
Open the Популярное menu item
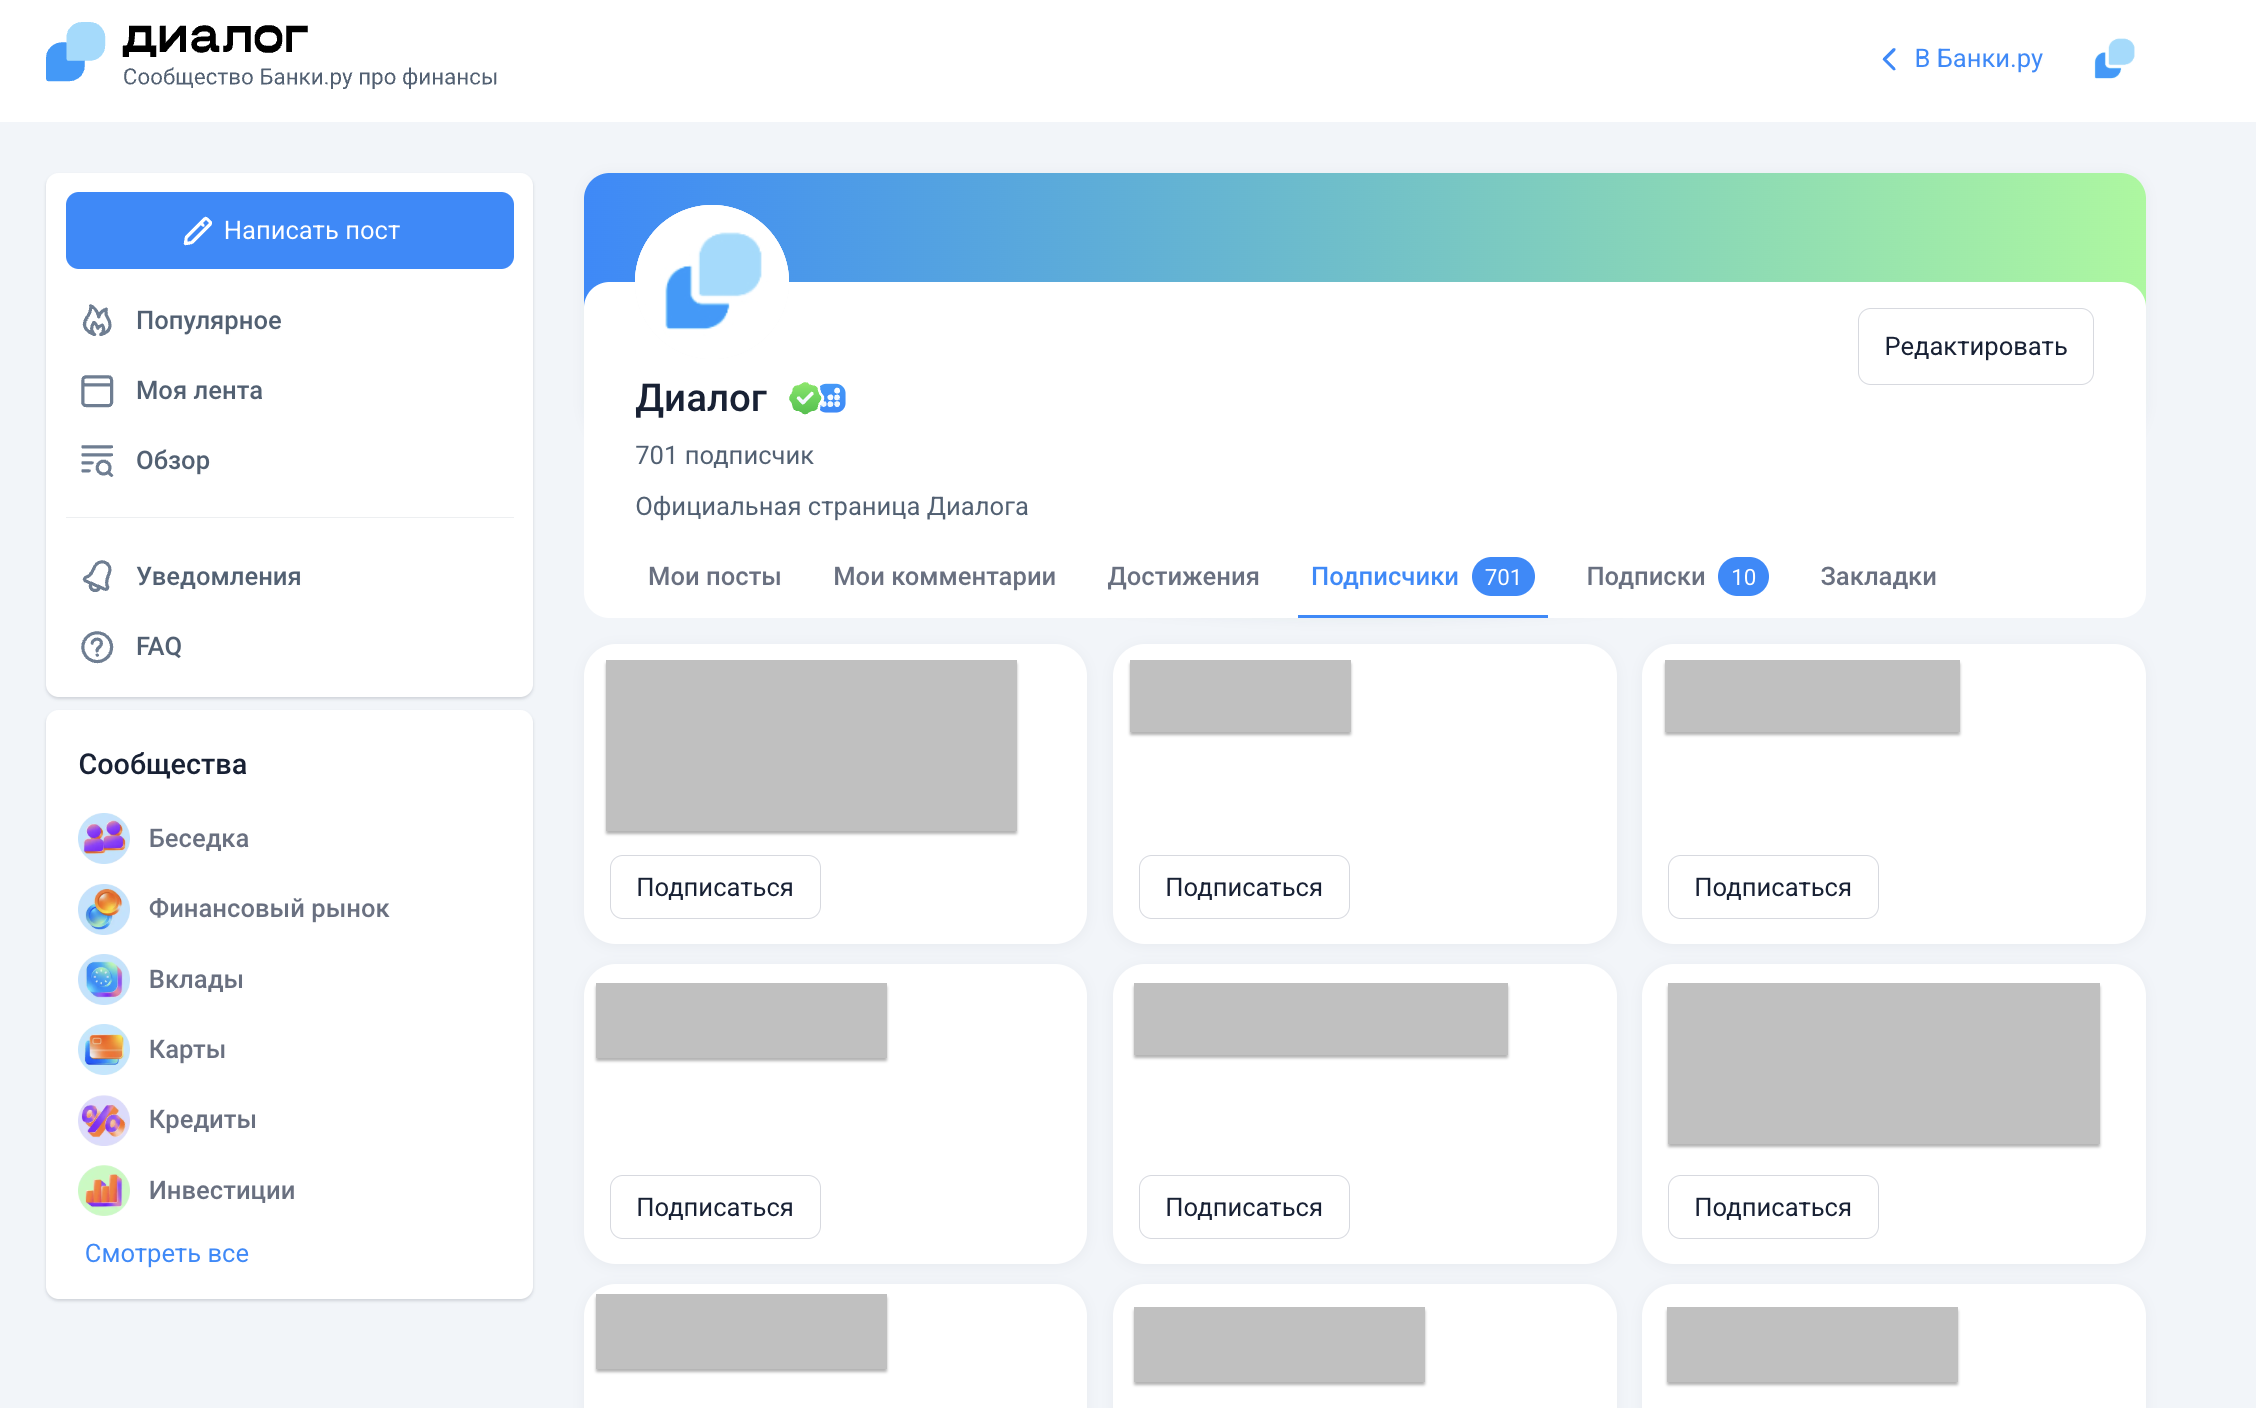(208, 321)
